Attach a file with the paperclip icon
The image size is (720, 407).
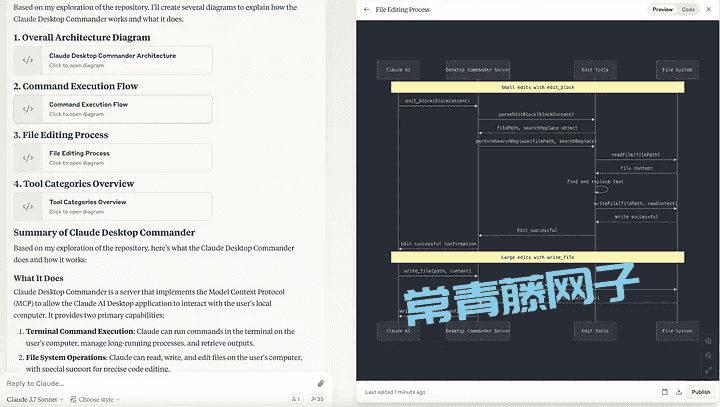[321, 383]
